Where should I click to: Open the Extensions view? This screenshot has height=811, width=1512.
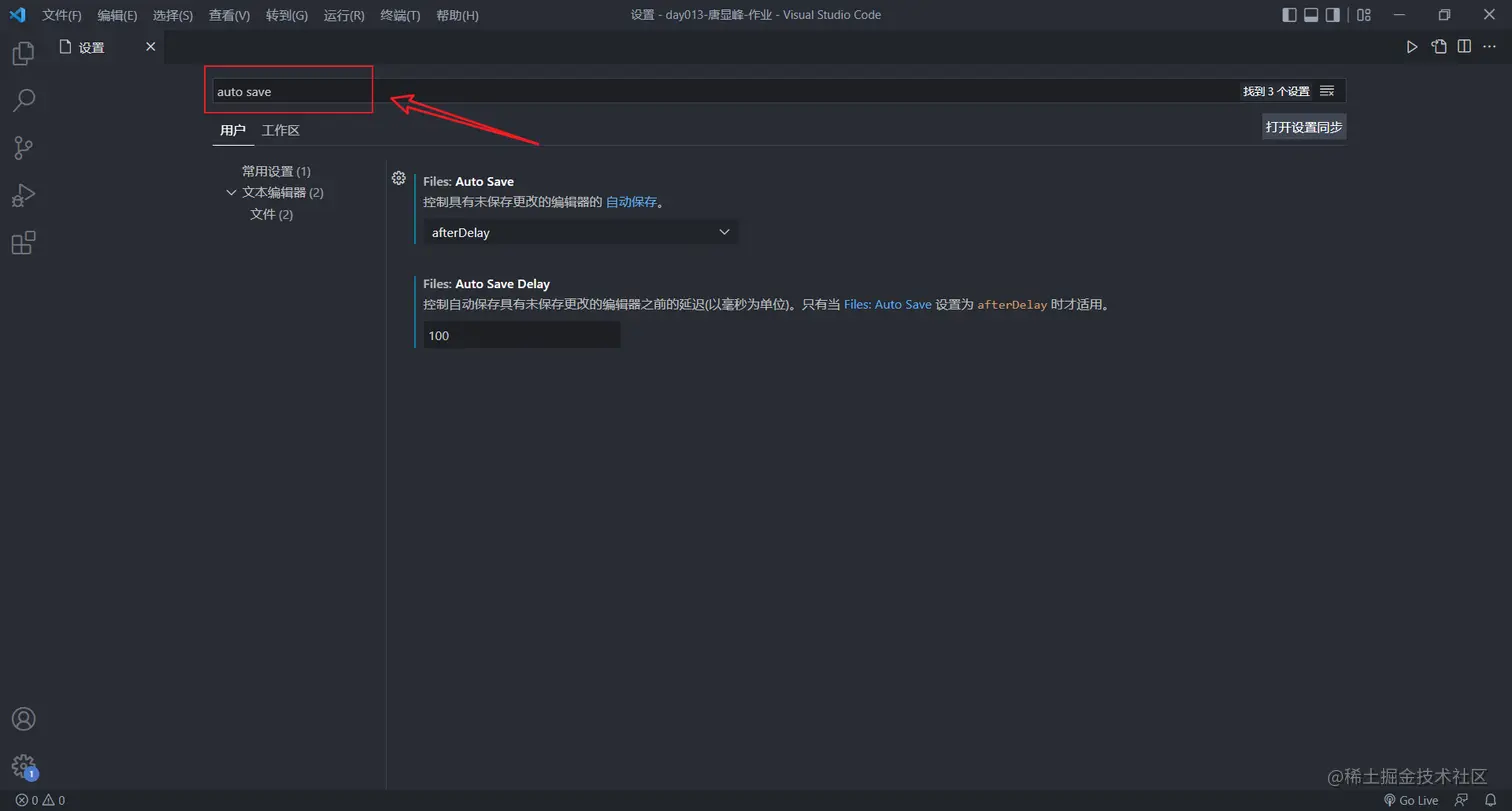pos(23,243)
